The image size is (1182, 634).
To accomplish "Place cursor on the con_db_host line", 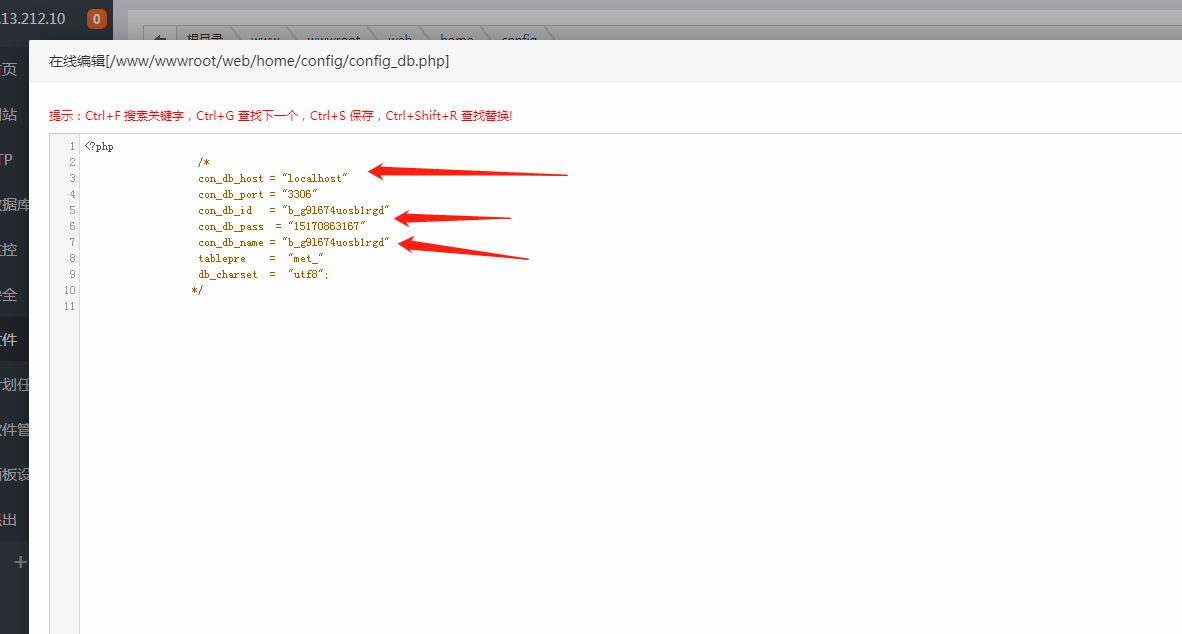I will 272,178.
